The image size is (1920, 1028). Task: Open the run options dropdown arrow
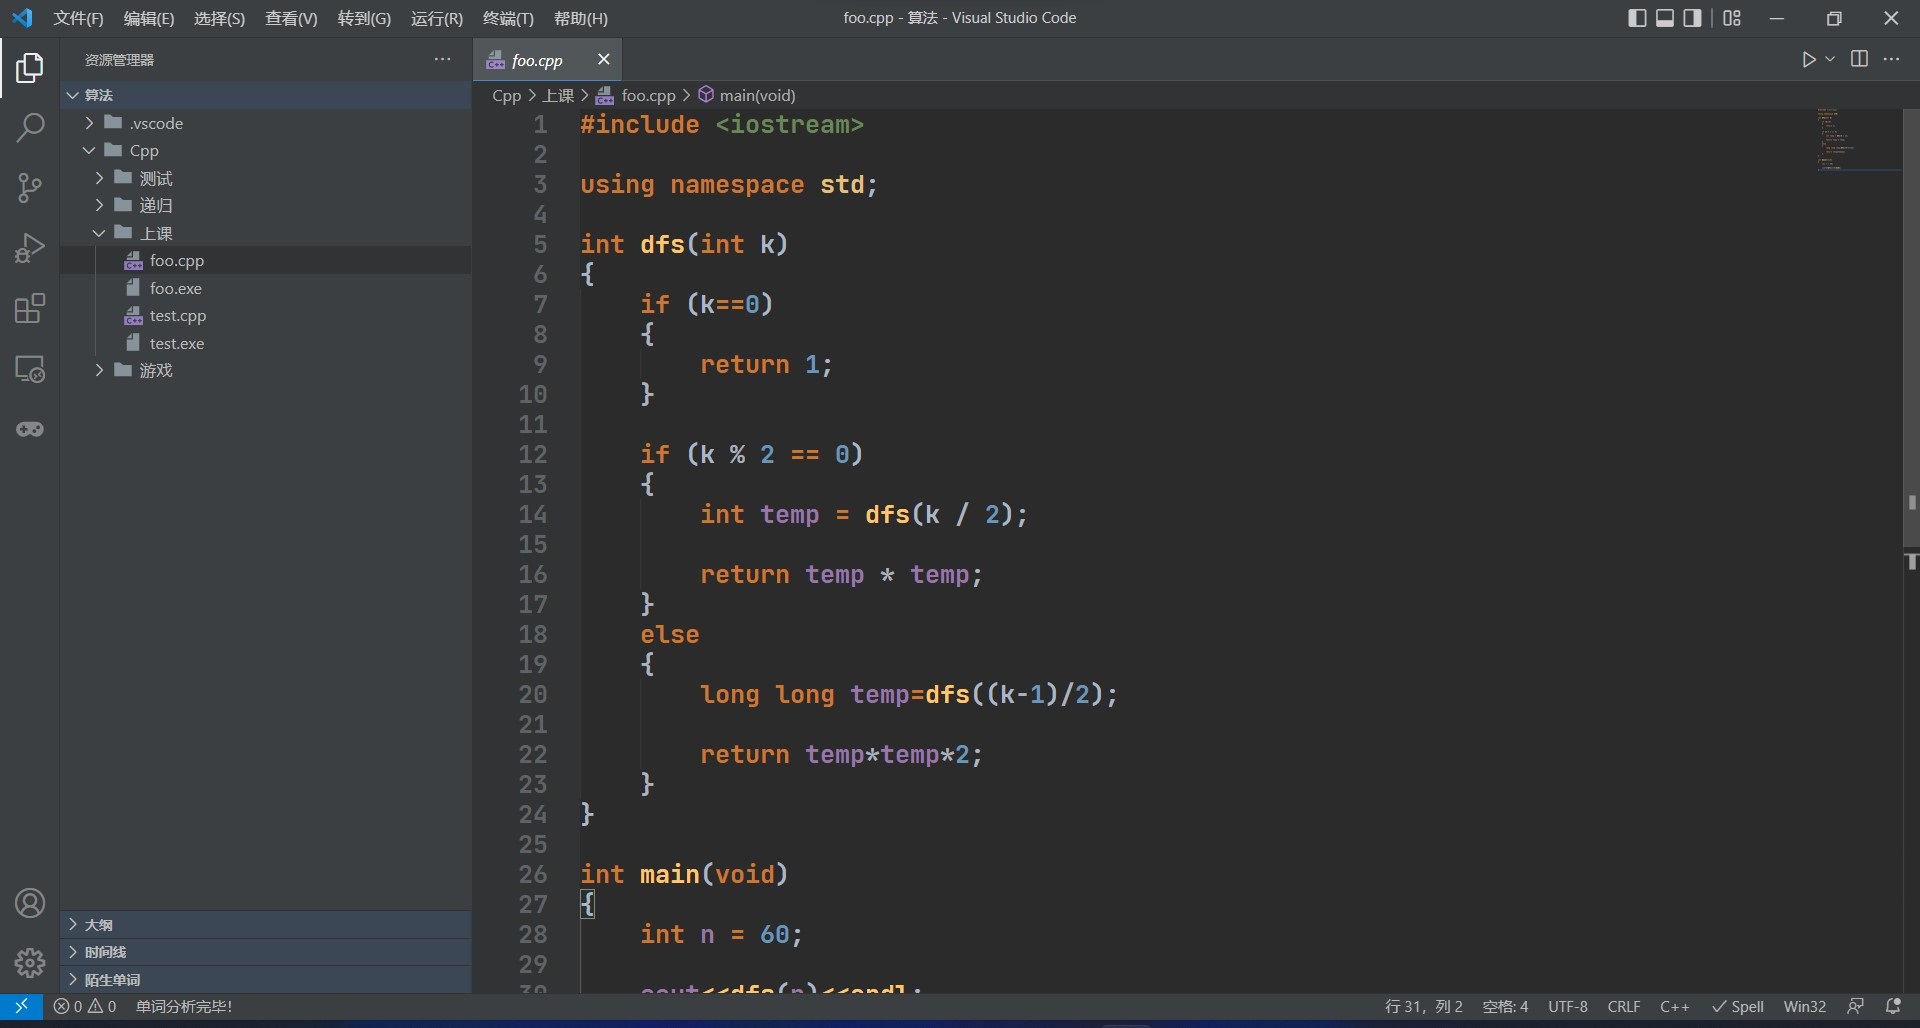[1829, 59]
